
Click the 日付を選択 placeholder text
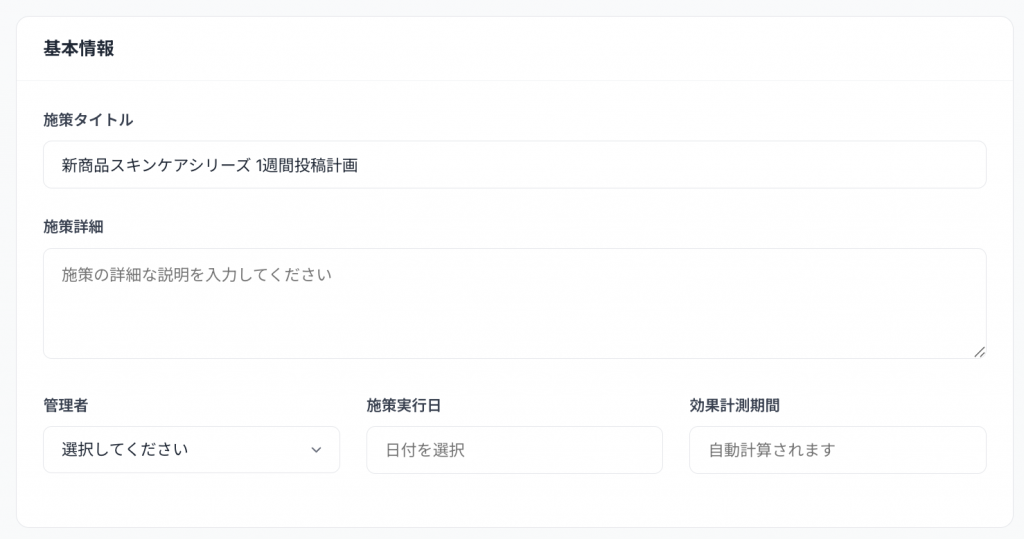tap(425, 450)
